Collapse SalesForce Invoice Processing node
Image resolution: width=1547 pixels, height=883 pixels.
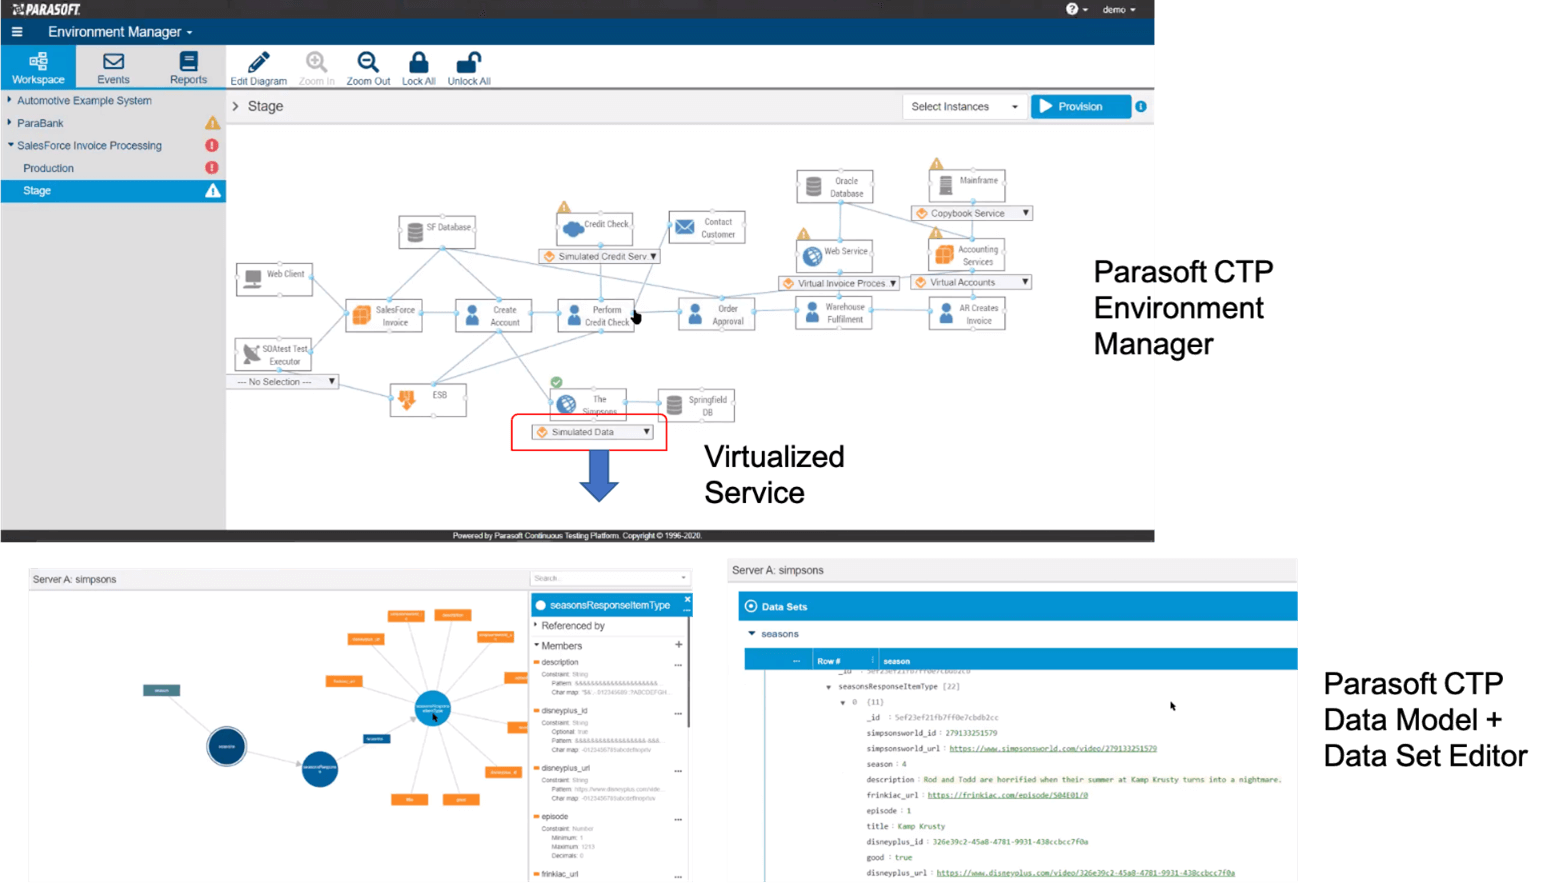point(10,145)
